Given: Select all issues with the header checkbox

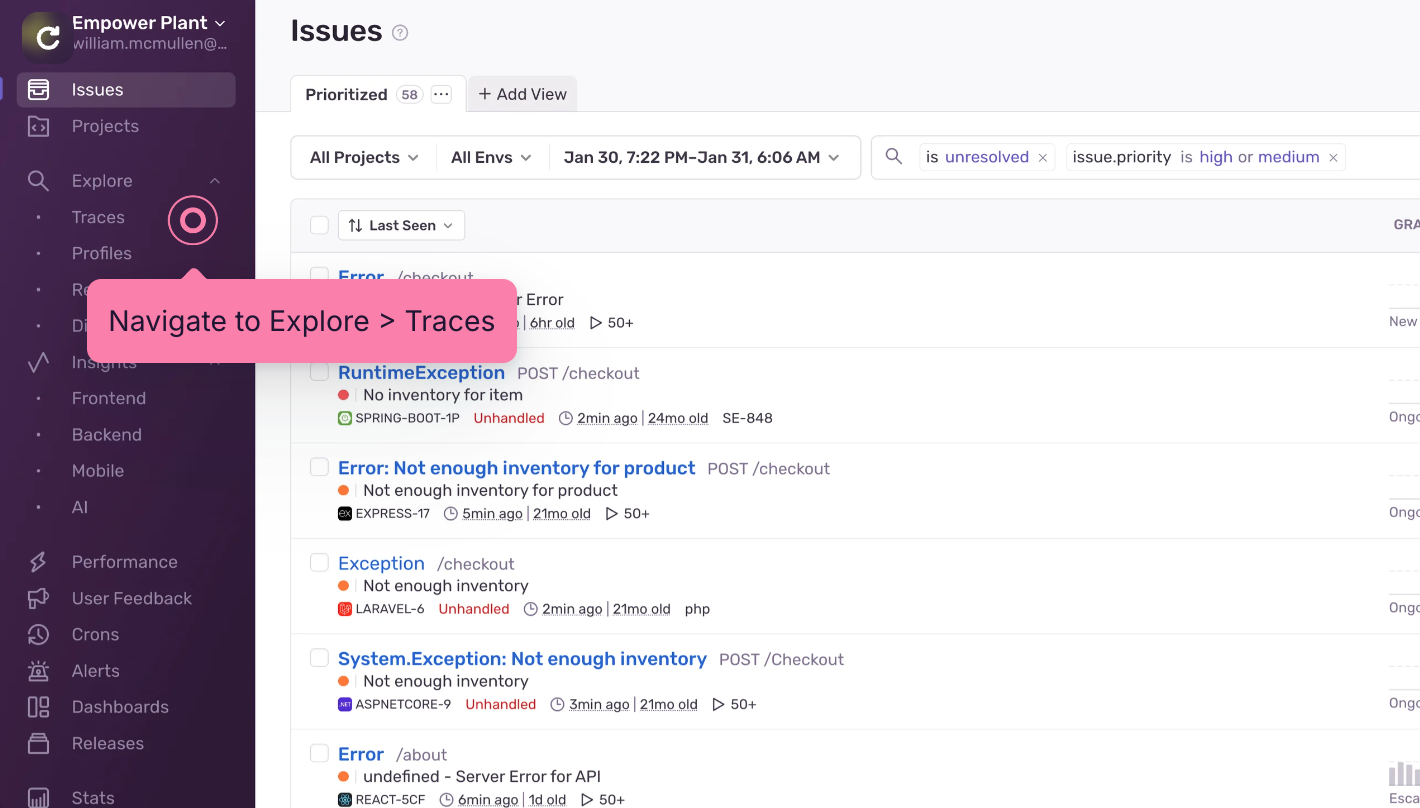Looking at the screenshot, I should (319, 225).
